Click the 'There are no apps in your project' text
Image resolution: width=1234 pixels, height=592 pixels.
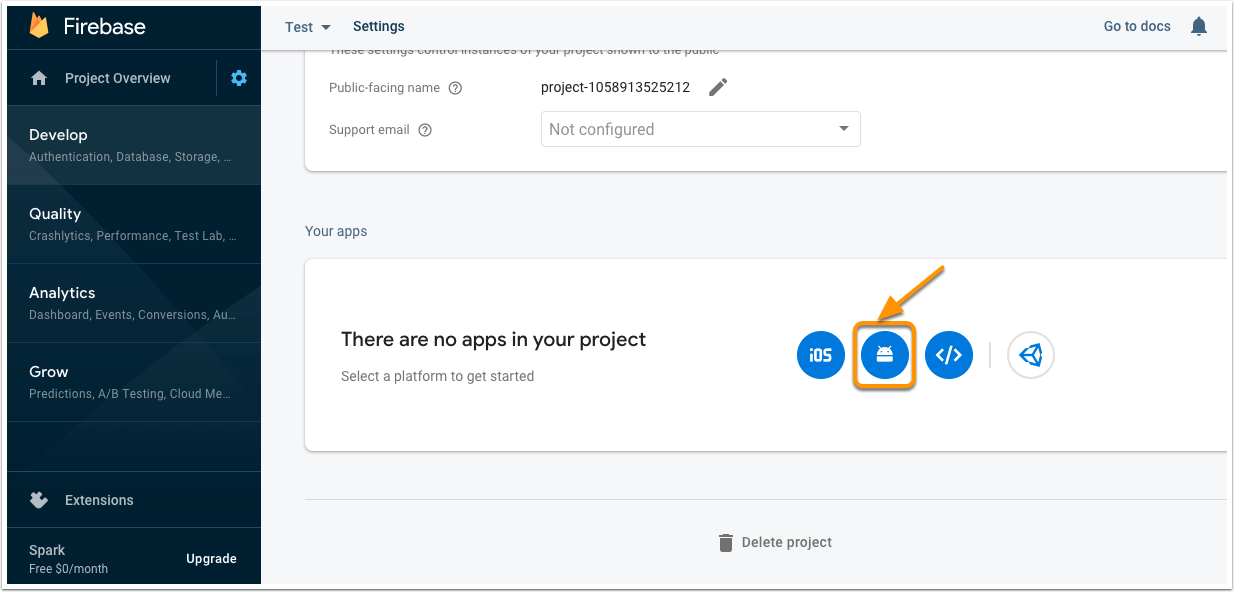[493, 339]
